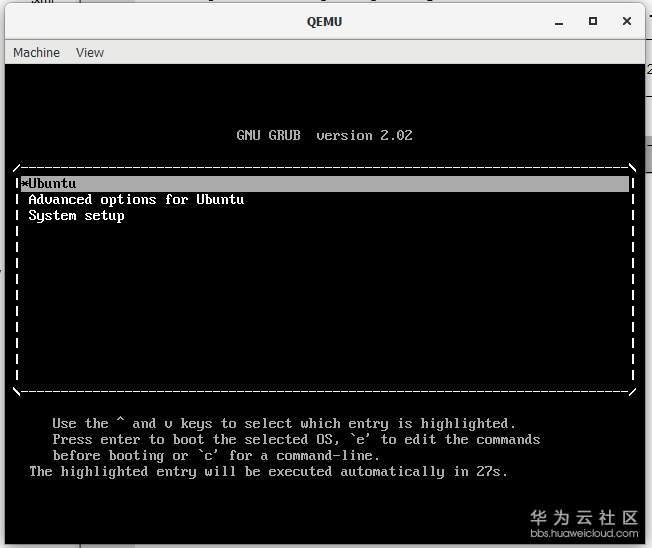Close the QEMU window

[x=627, y=21]
